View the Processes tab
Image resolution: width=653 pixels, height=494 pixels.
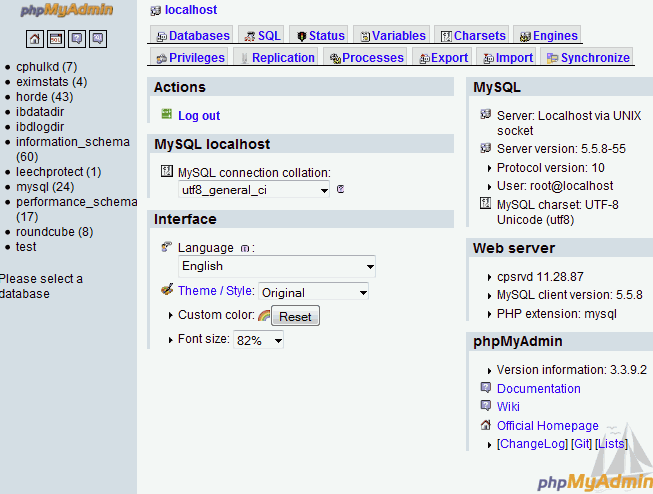tap(367, 58)
